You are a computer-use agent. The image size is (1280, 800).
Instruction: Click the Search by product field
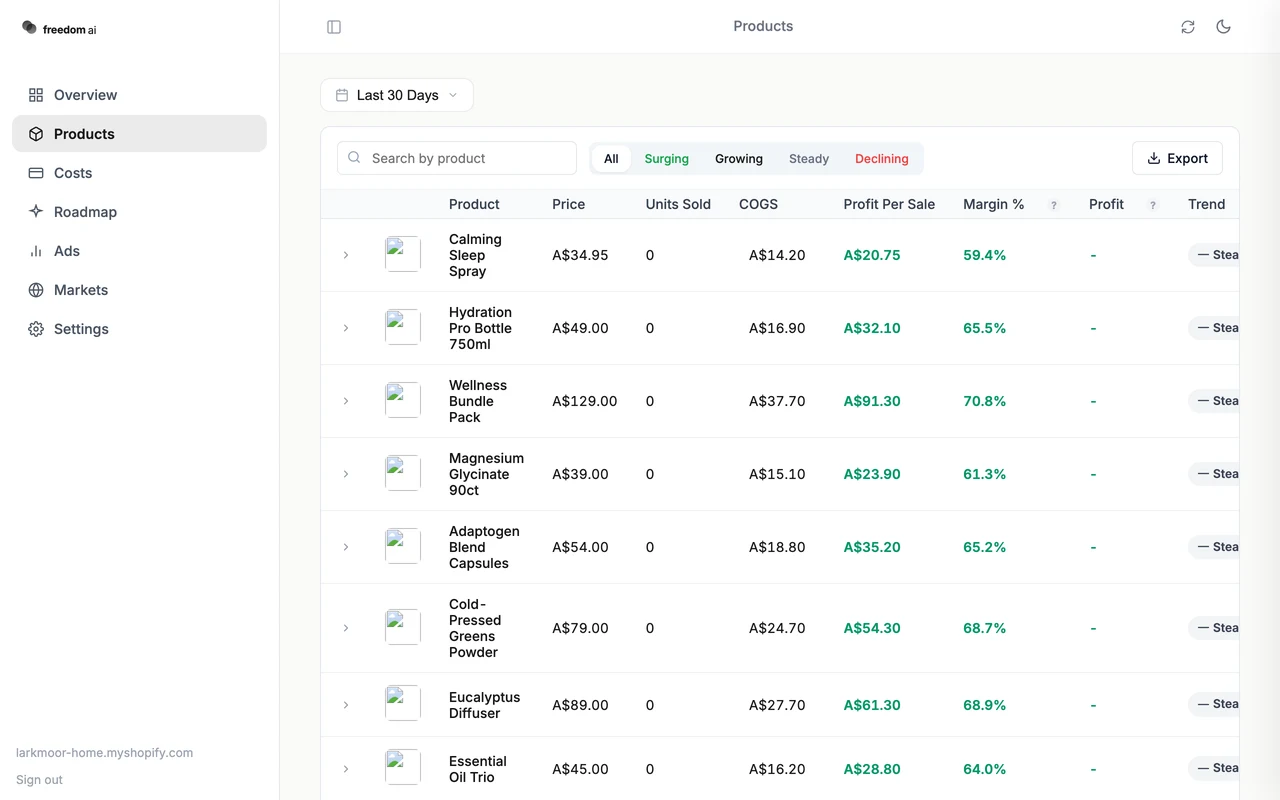click(x=457, y=158)
